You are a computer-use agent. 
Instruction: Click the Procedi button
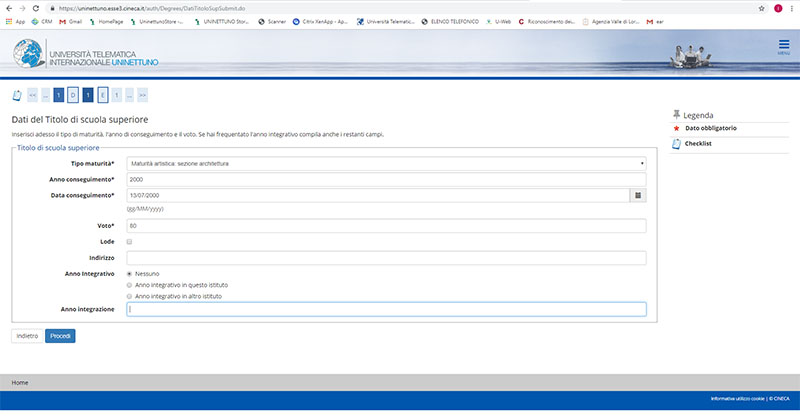(60, 336)
